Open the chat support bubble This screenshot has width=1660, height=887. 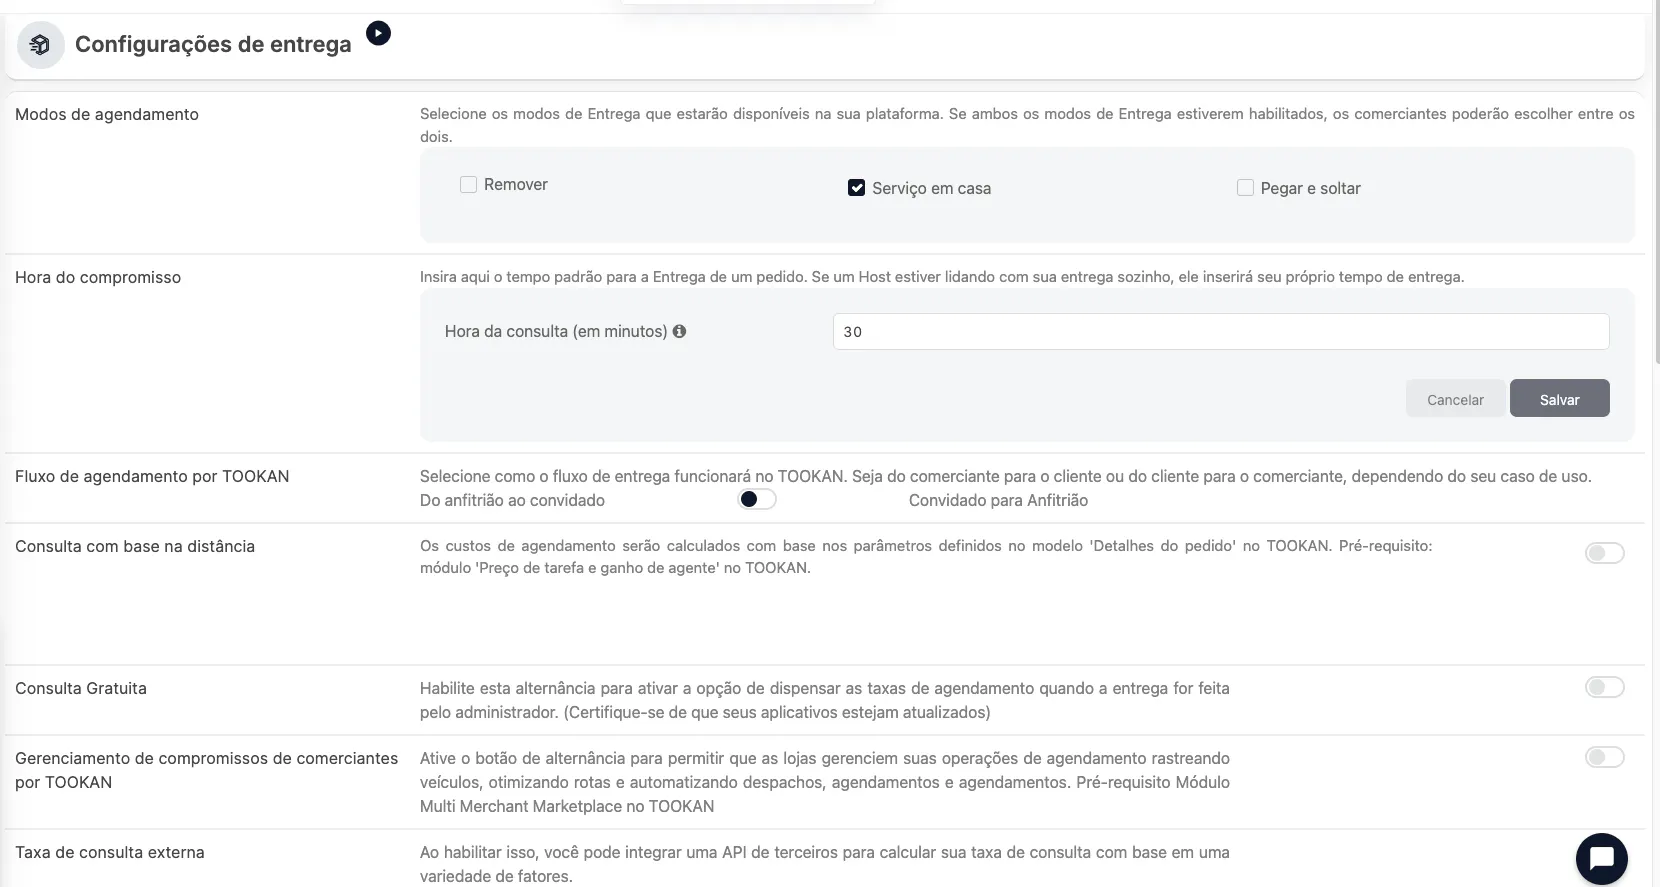(1601, 858)
